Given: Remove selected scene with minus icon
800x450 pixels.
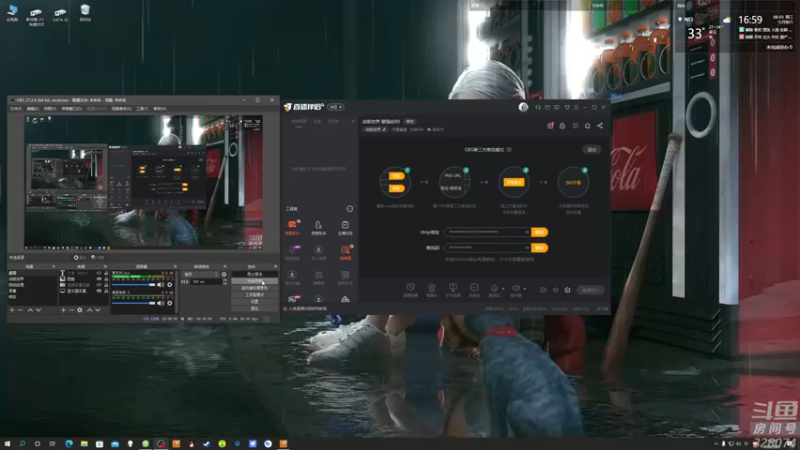Looking at the screenshot, I should pyautogui.click(x=20, y=310).
